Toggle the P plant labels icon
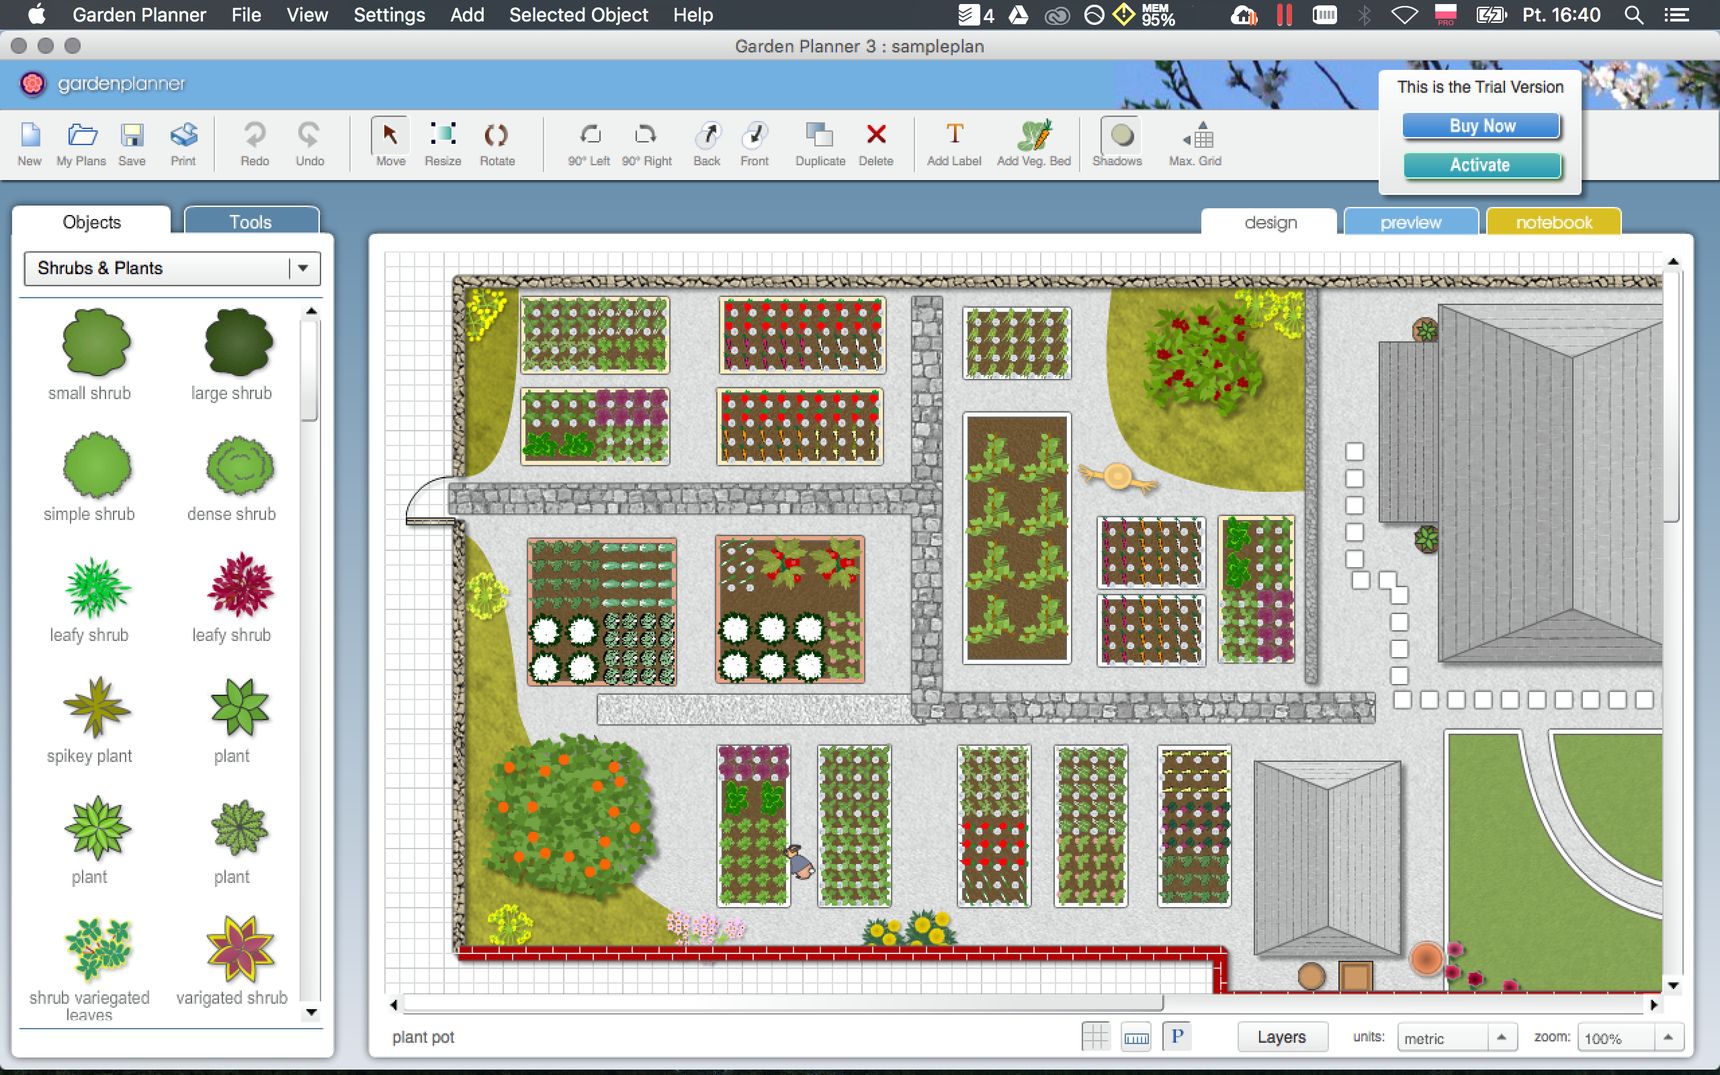Image resolution: width=1720 pixels, height=1075 pixels. point(1177,1037)
